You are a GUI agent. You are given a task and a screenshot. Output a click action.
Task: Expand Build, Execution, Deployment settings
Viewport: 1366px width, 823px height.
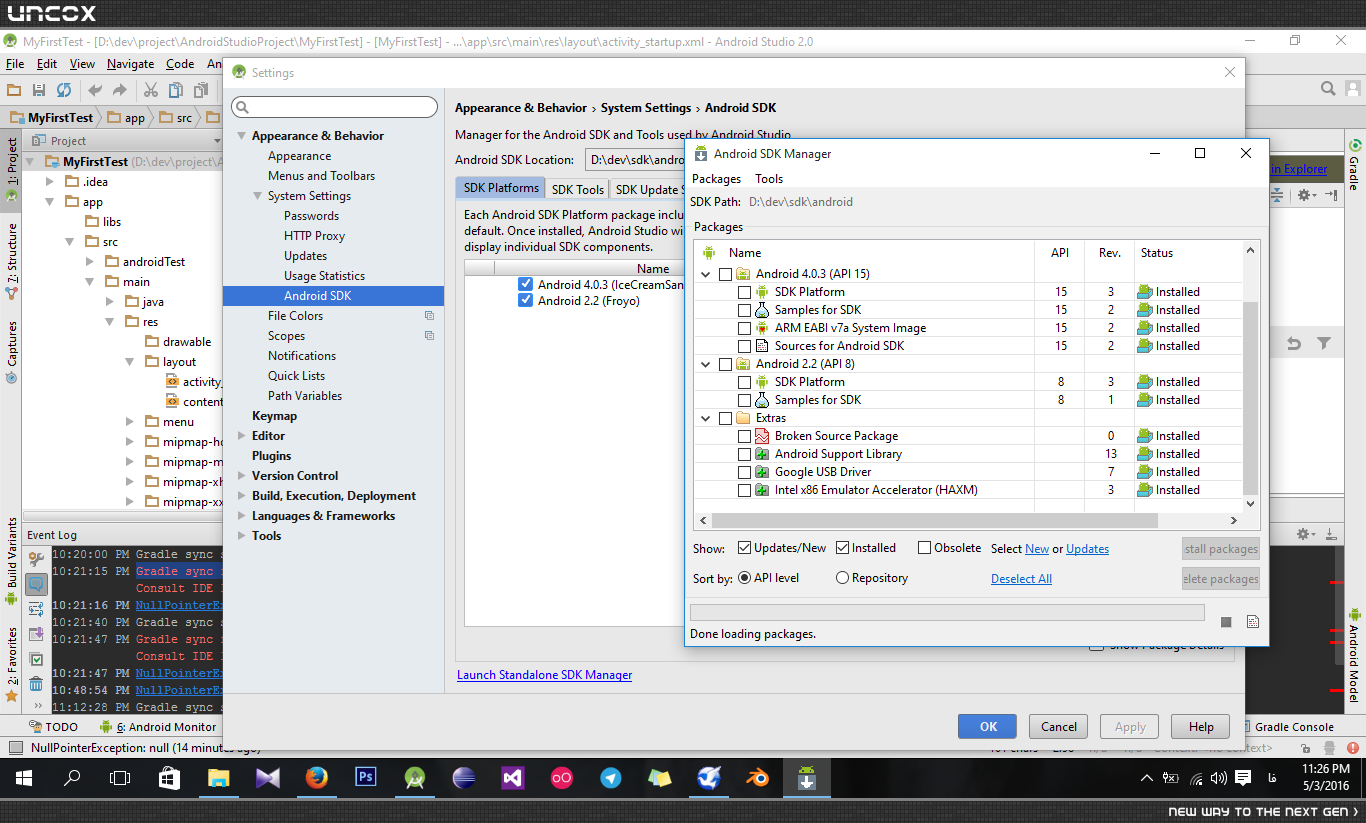(241, 496)
